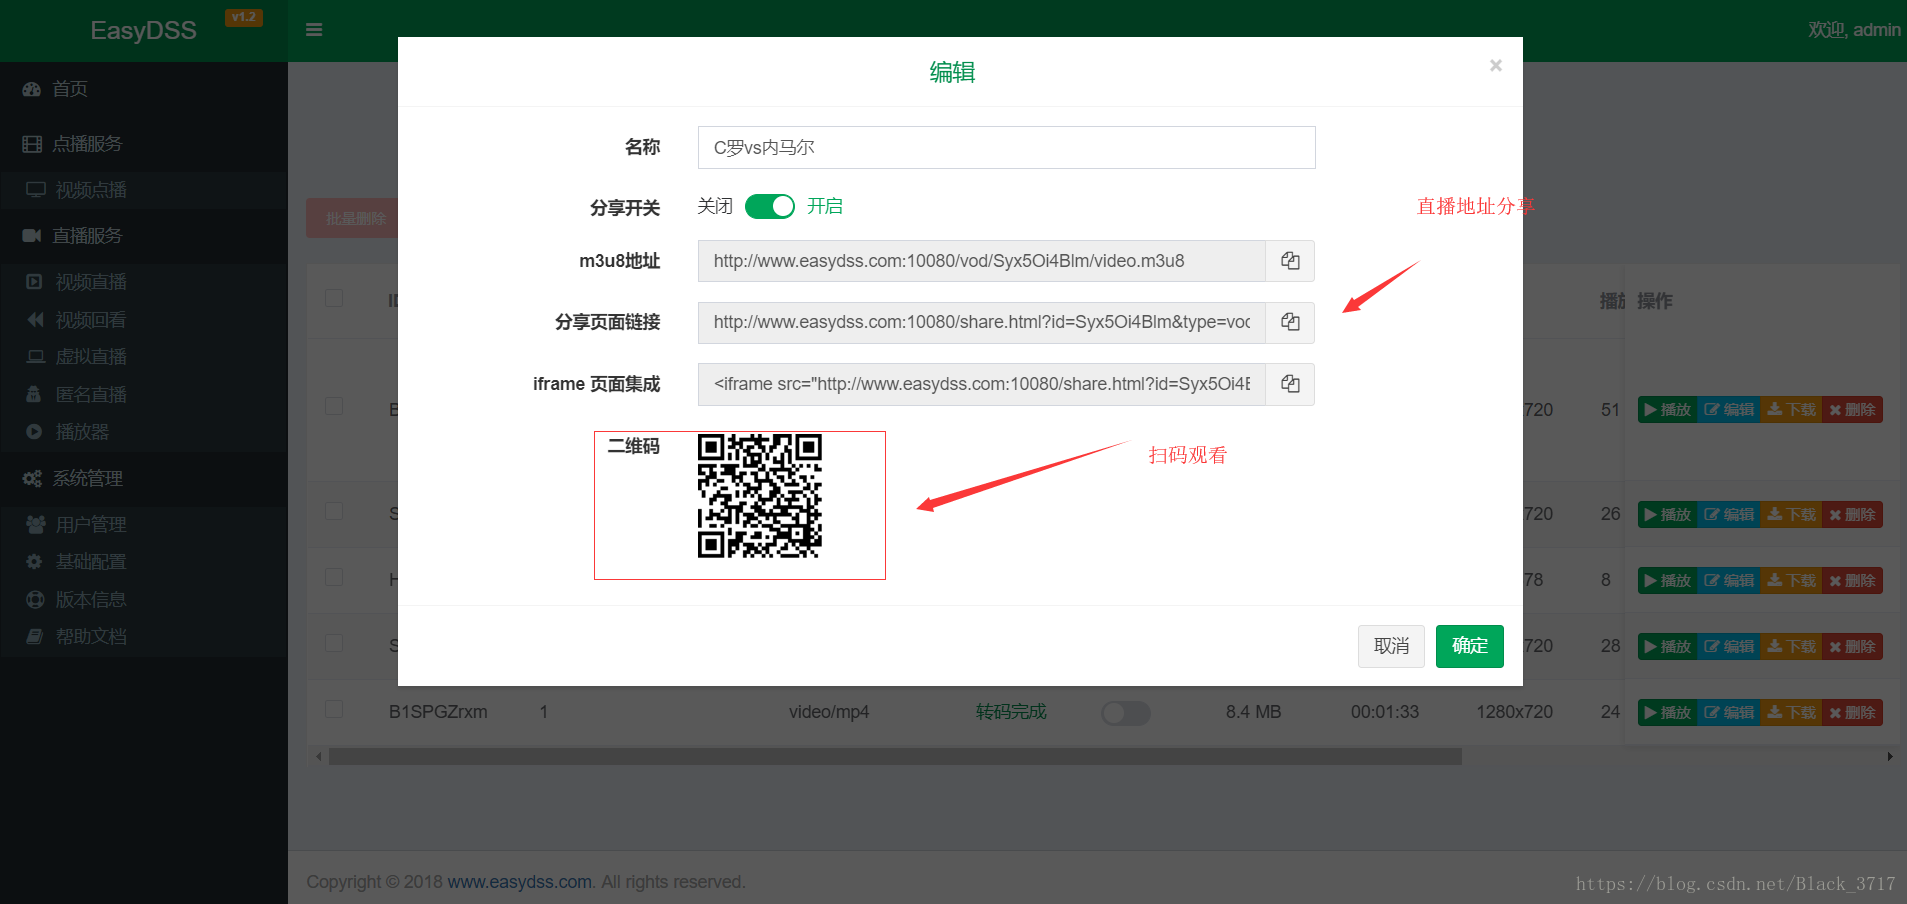The height and width of the screenshot is (904, 1907).
Task: Check the B1SPGZrxm row checkbox
Action: (334, 709)
